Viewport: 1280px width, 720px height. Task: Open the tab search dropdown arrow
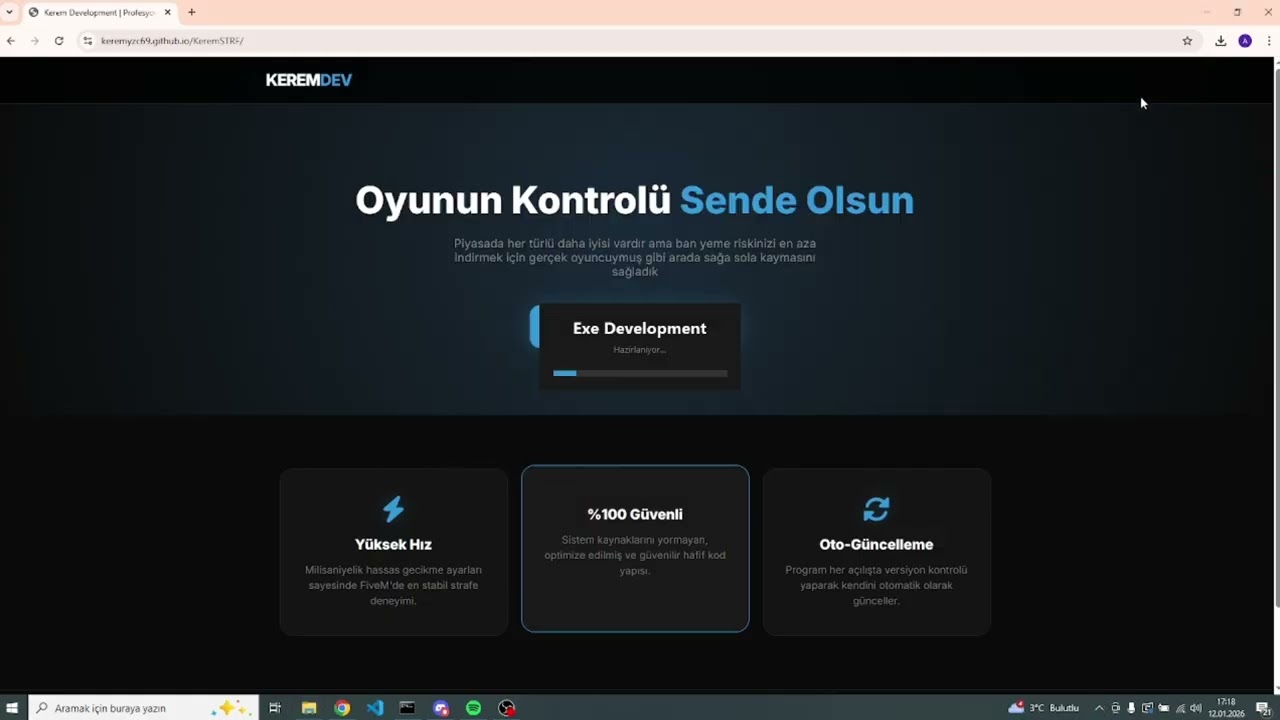tap(9, 12)
